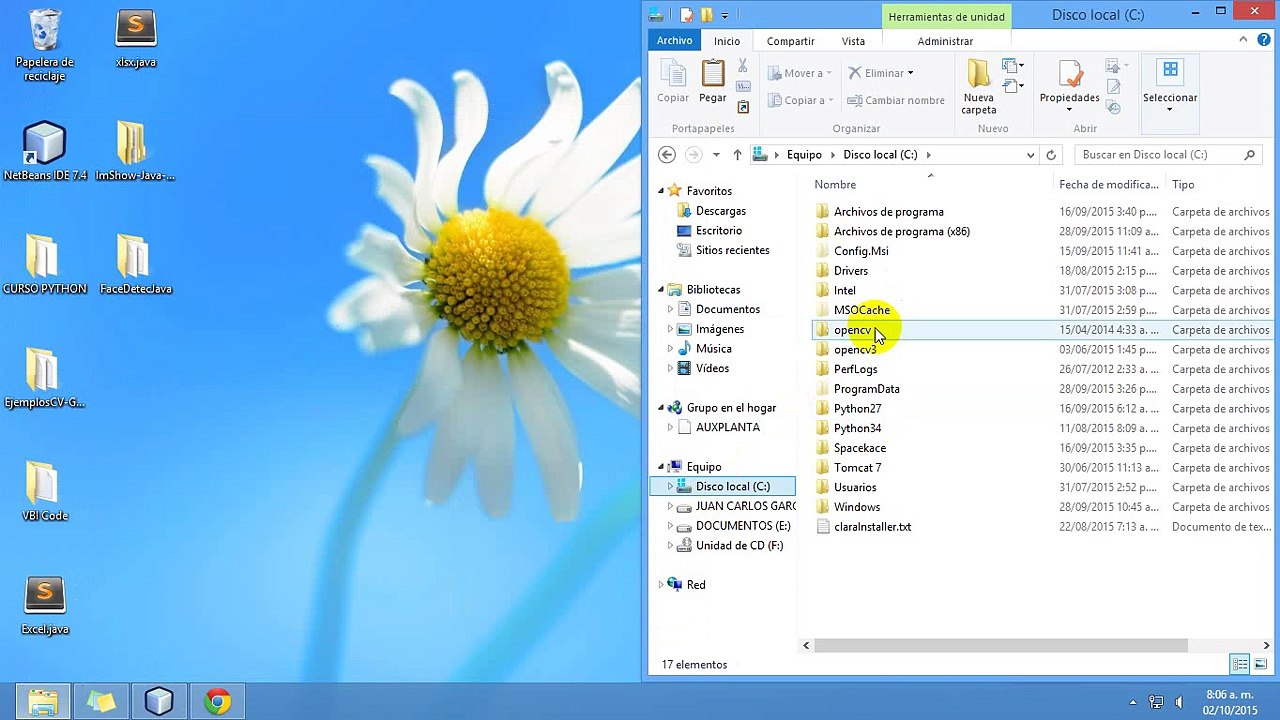Image resolution: width=1280 pixels, height=720 pixels.
Task: Create a folder with Nueva carpeta icon
Action: 979,74
